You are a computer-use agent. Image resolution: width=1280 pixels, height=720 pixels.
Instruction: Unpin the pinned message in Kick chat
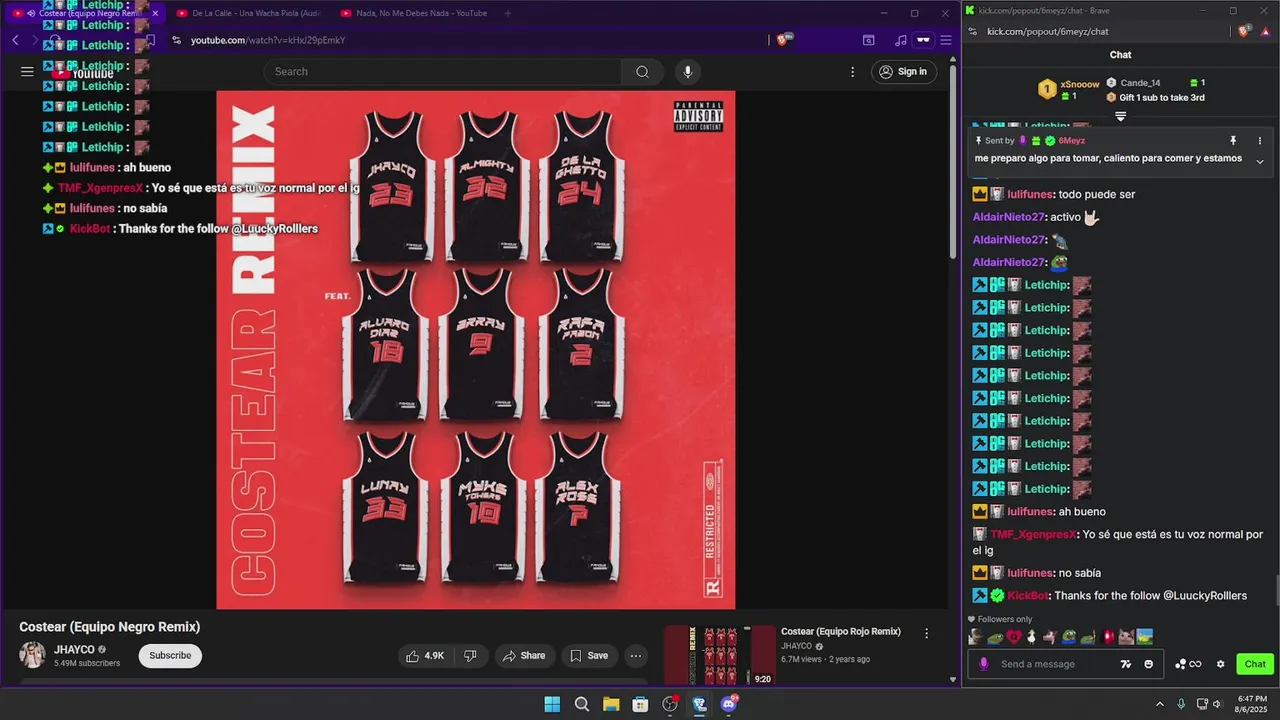coord(1233,141)
